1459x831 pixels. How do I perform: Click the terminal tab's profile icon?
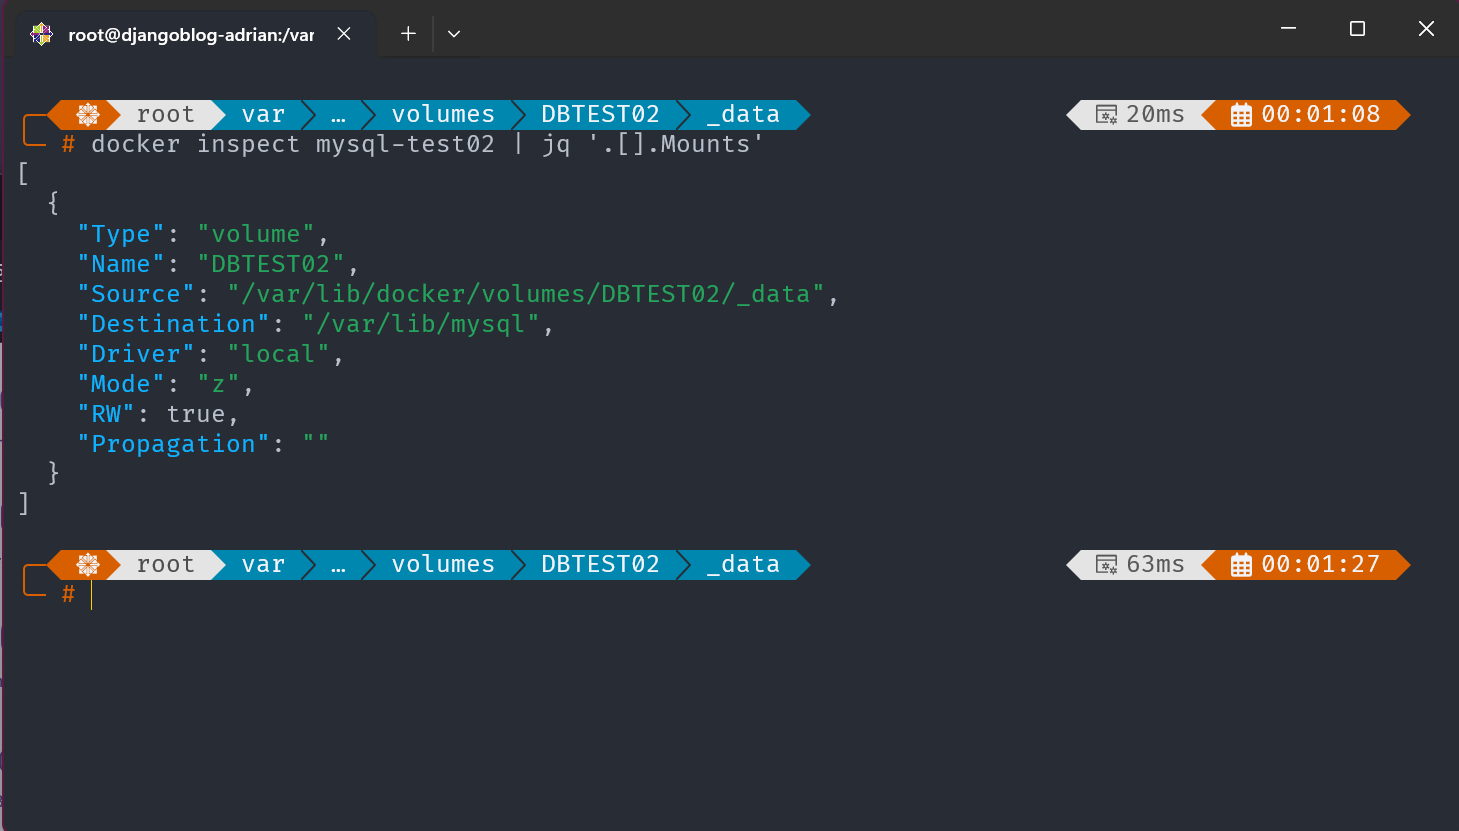42,34
